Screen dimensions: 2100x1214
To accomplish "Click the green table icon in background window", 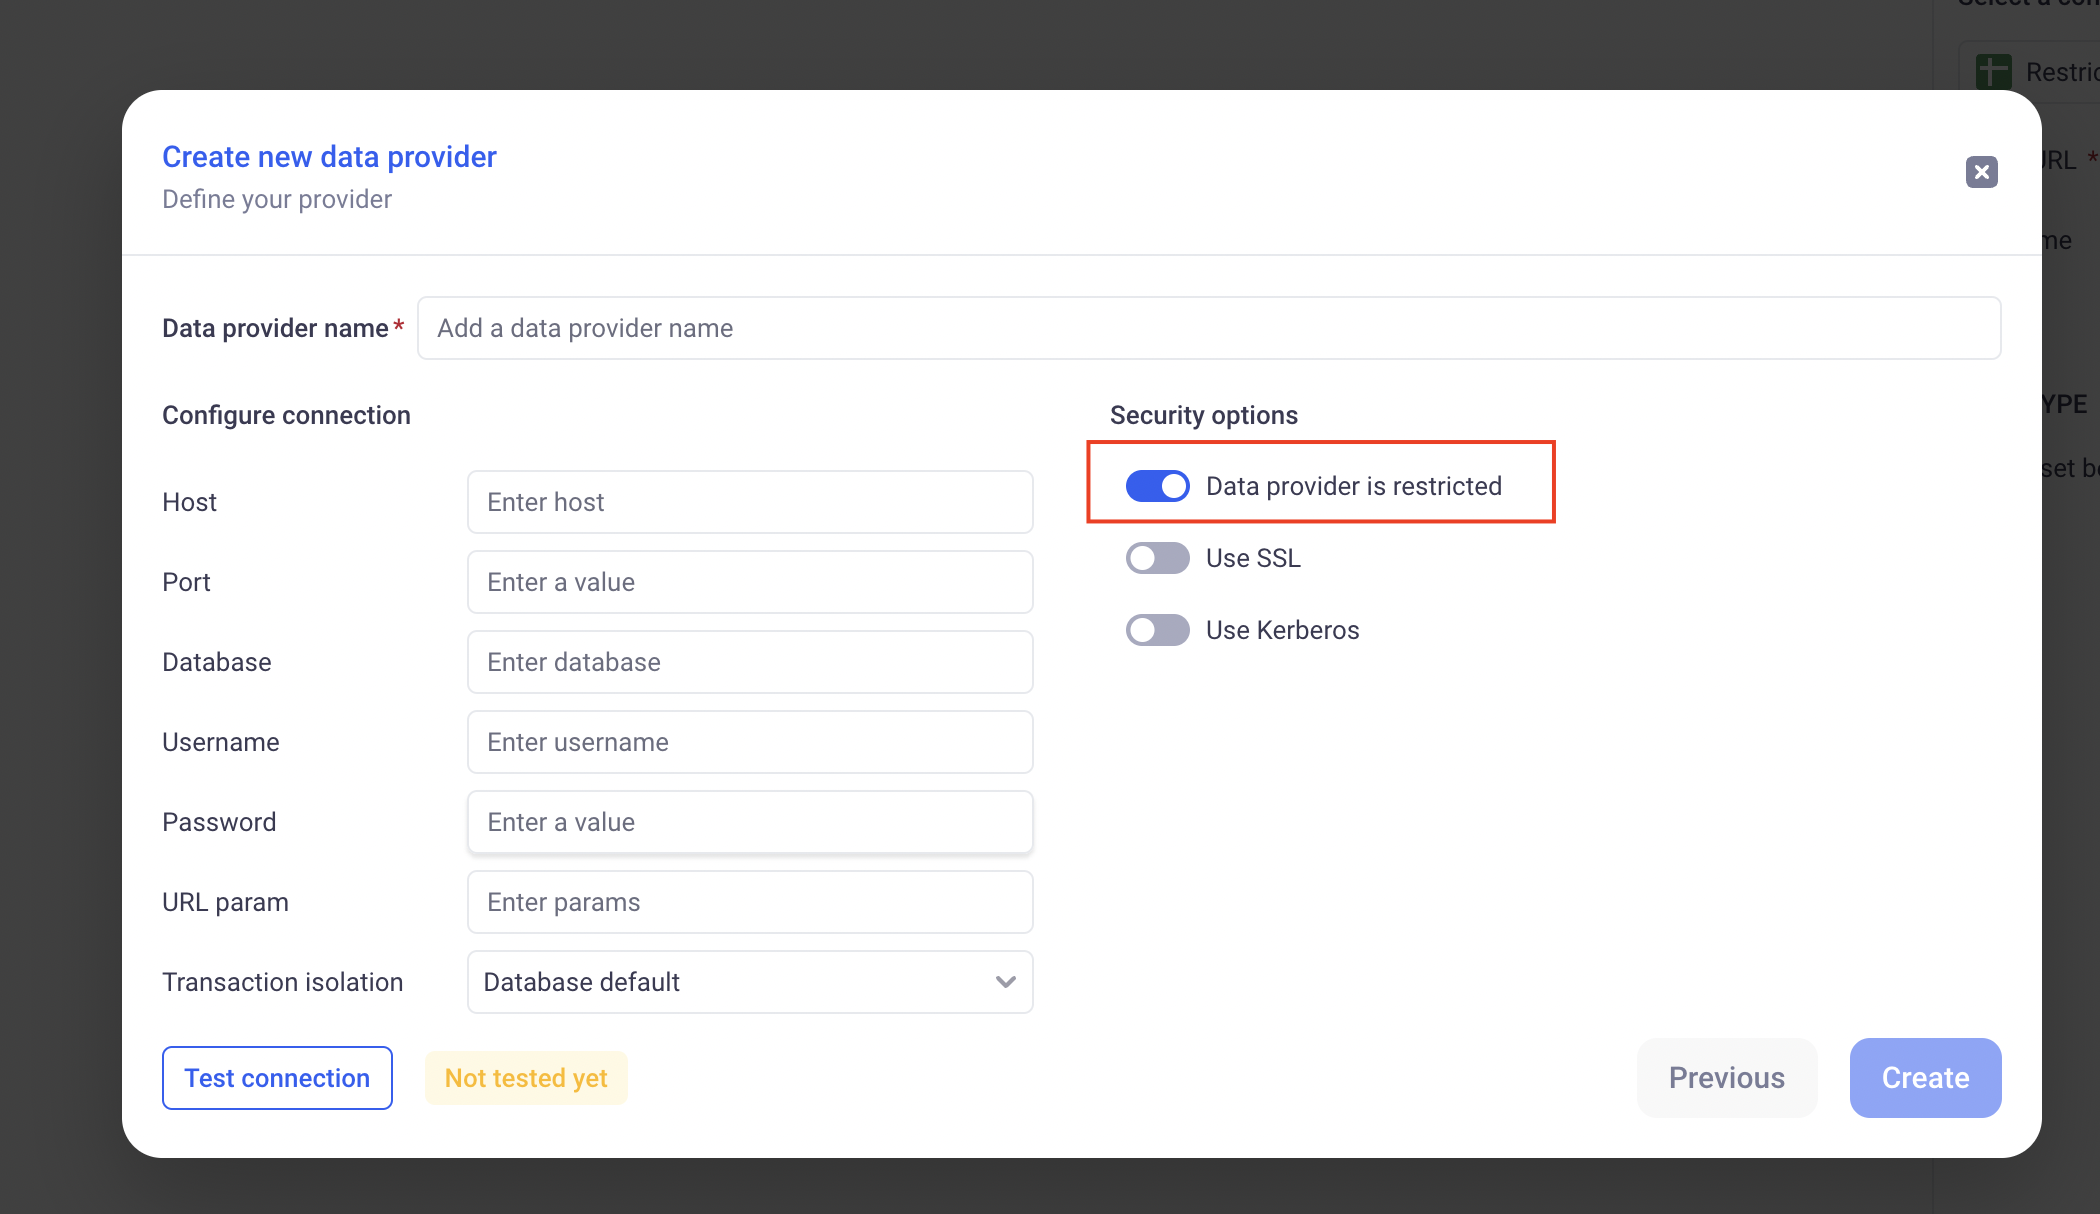I will tap(1993, 71).
